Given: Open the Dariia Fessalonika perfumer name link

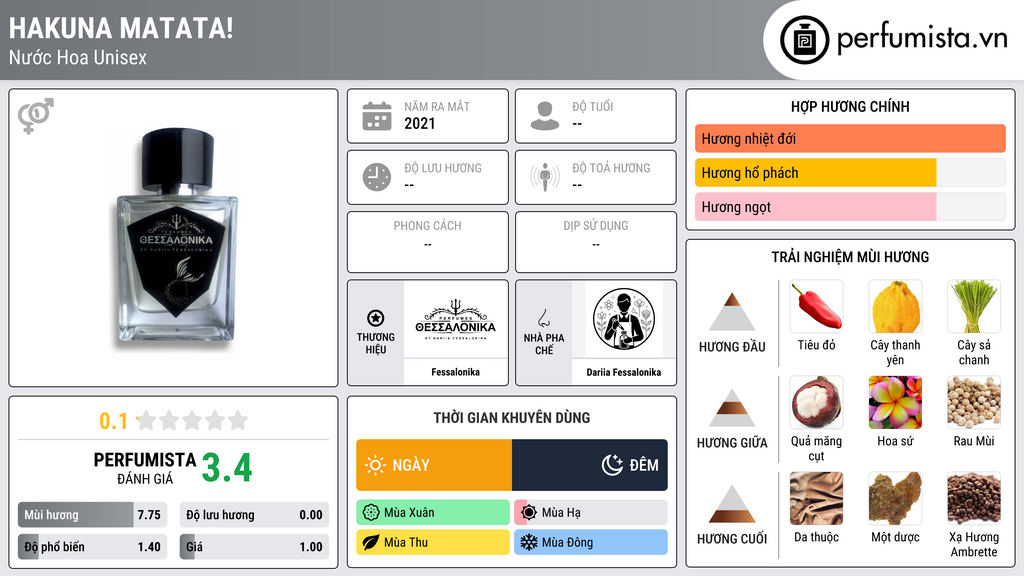Looking at the screenshot, I should coord(624,372).
